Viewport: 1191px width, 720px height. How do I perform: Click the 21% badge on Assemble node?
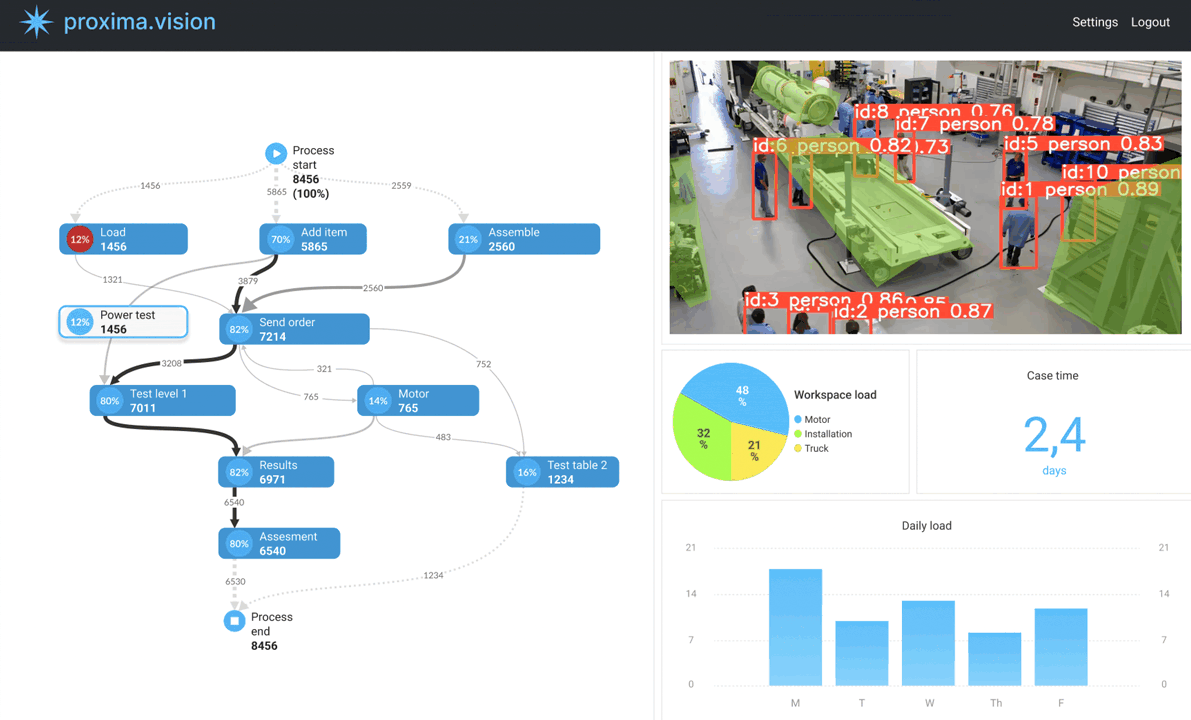pos(467,239)
